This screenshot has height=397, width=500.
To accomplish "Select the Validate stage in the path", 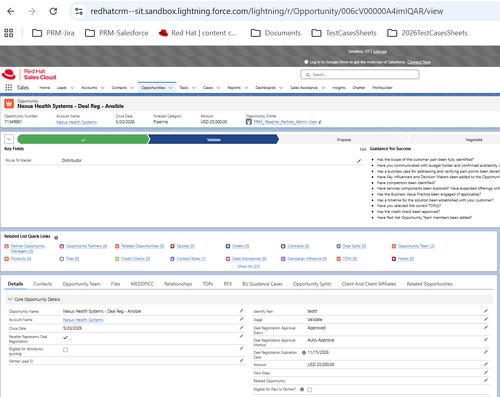I will pos(213,140).
